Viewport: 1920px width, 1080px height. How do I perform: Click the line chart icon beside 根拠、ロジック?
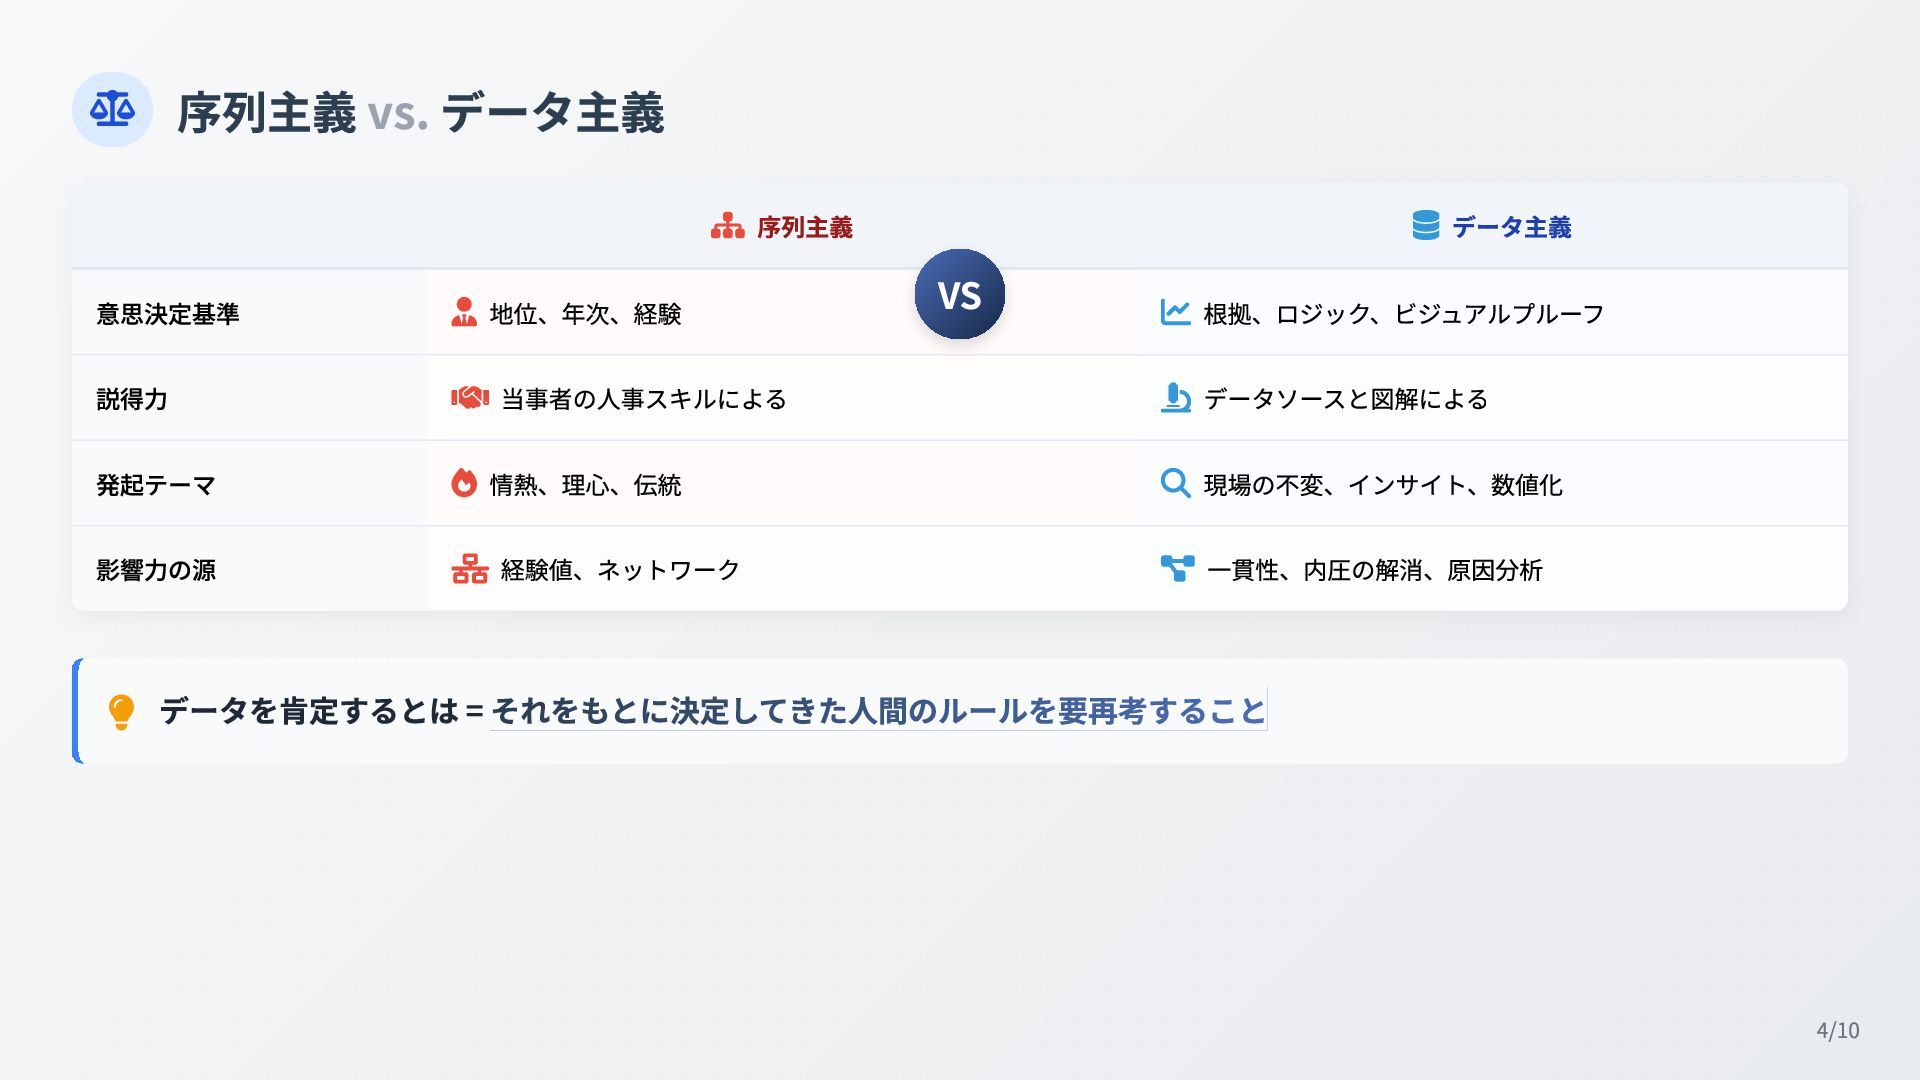point(1175,312)
